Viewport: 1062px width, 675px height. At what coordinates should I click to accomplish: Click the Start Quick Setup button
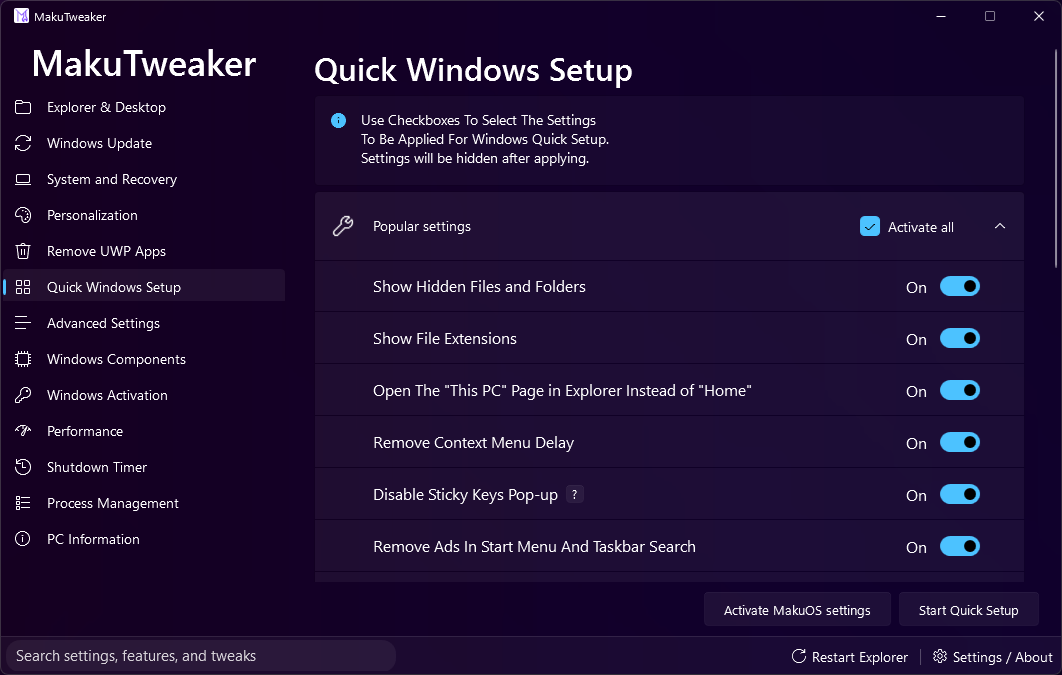tap(969, 609)
